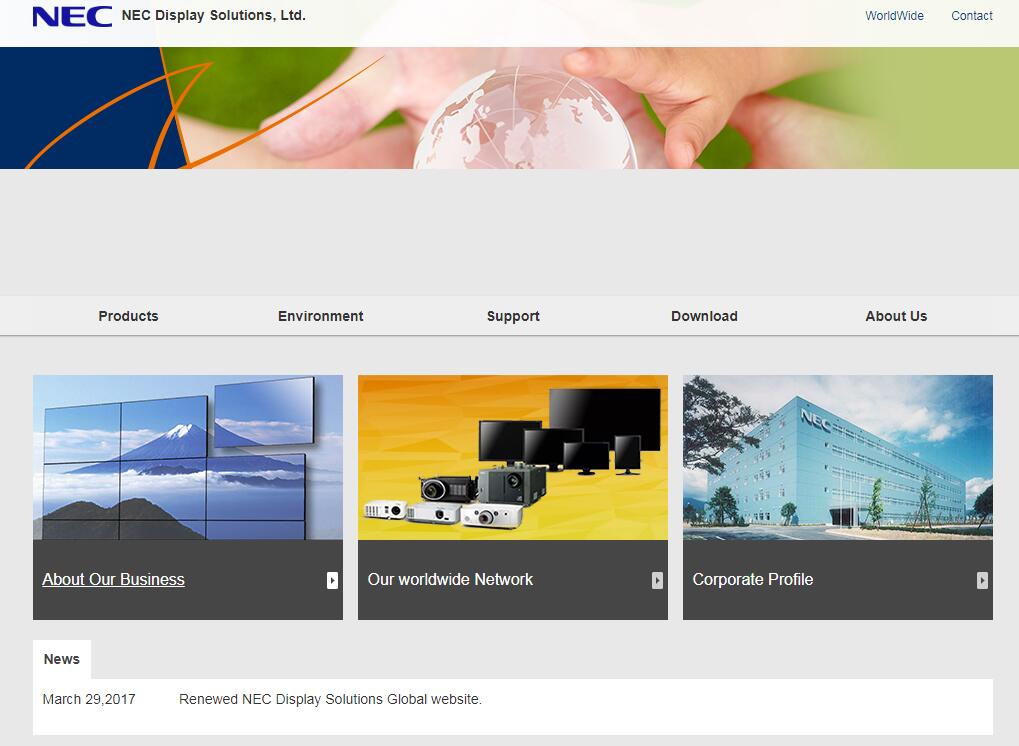Open the About Us menu
This screenshot has height=746, width=1019.
[x=896, y=316]
